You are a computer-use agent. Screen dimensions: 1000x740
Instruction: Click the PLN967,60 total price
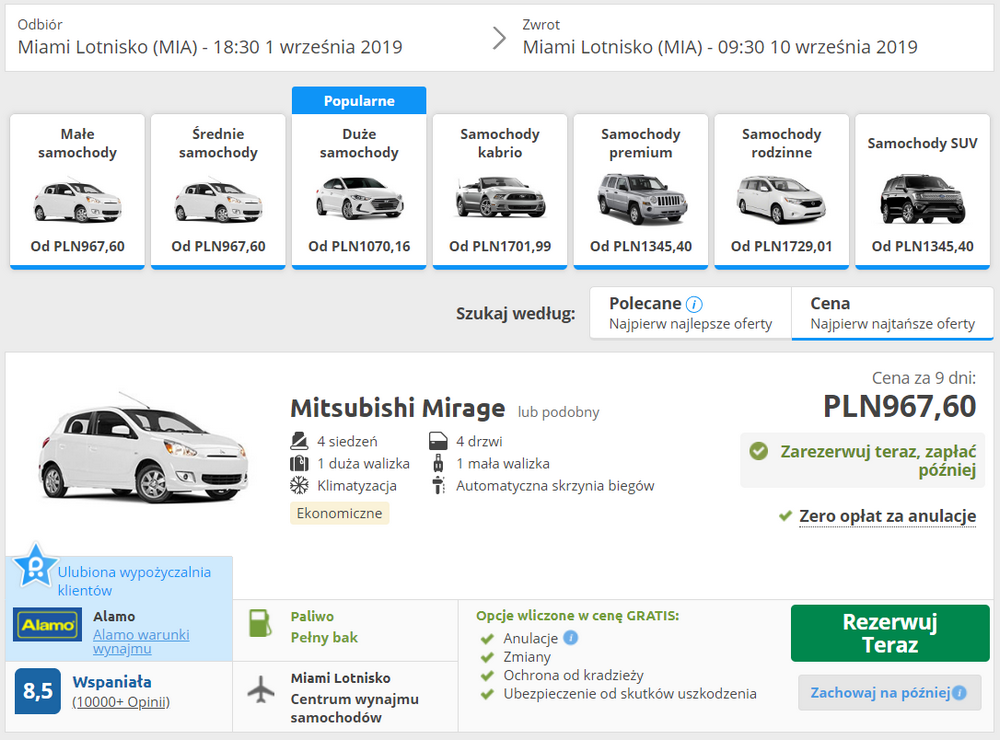[x=899, y=406]
